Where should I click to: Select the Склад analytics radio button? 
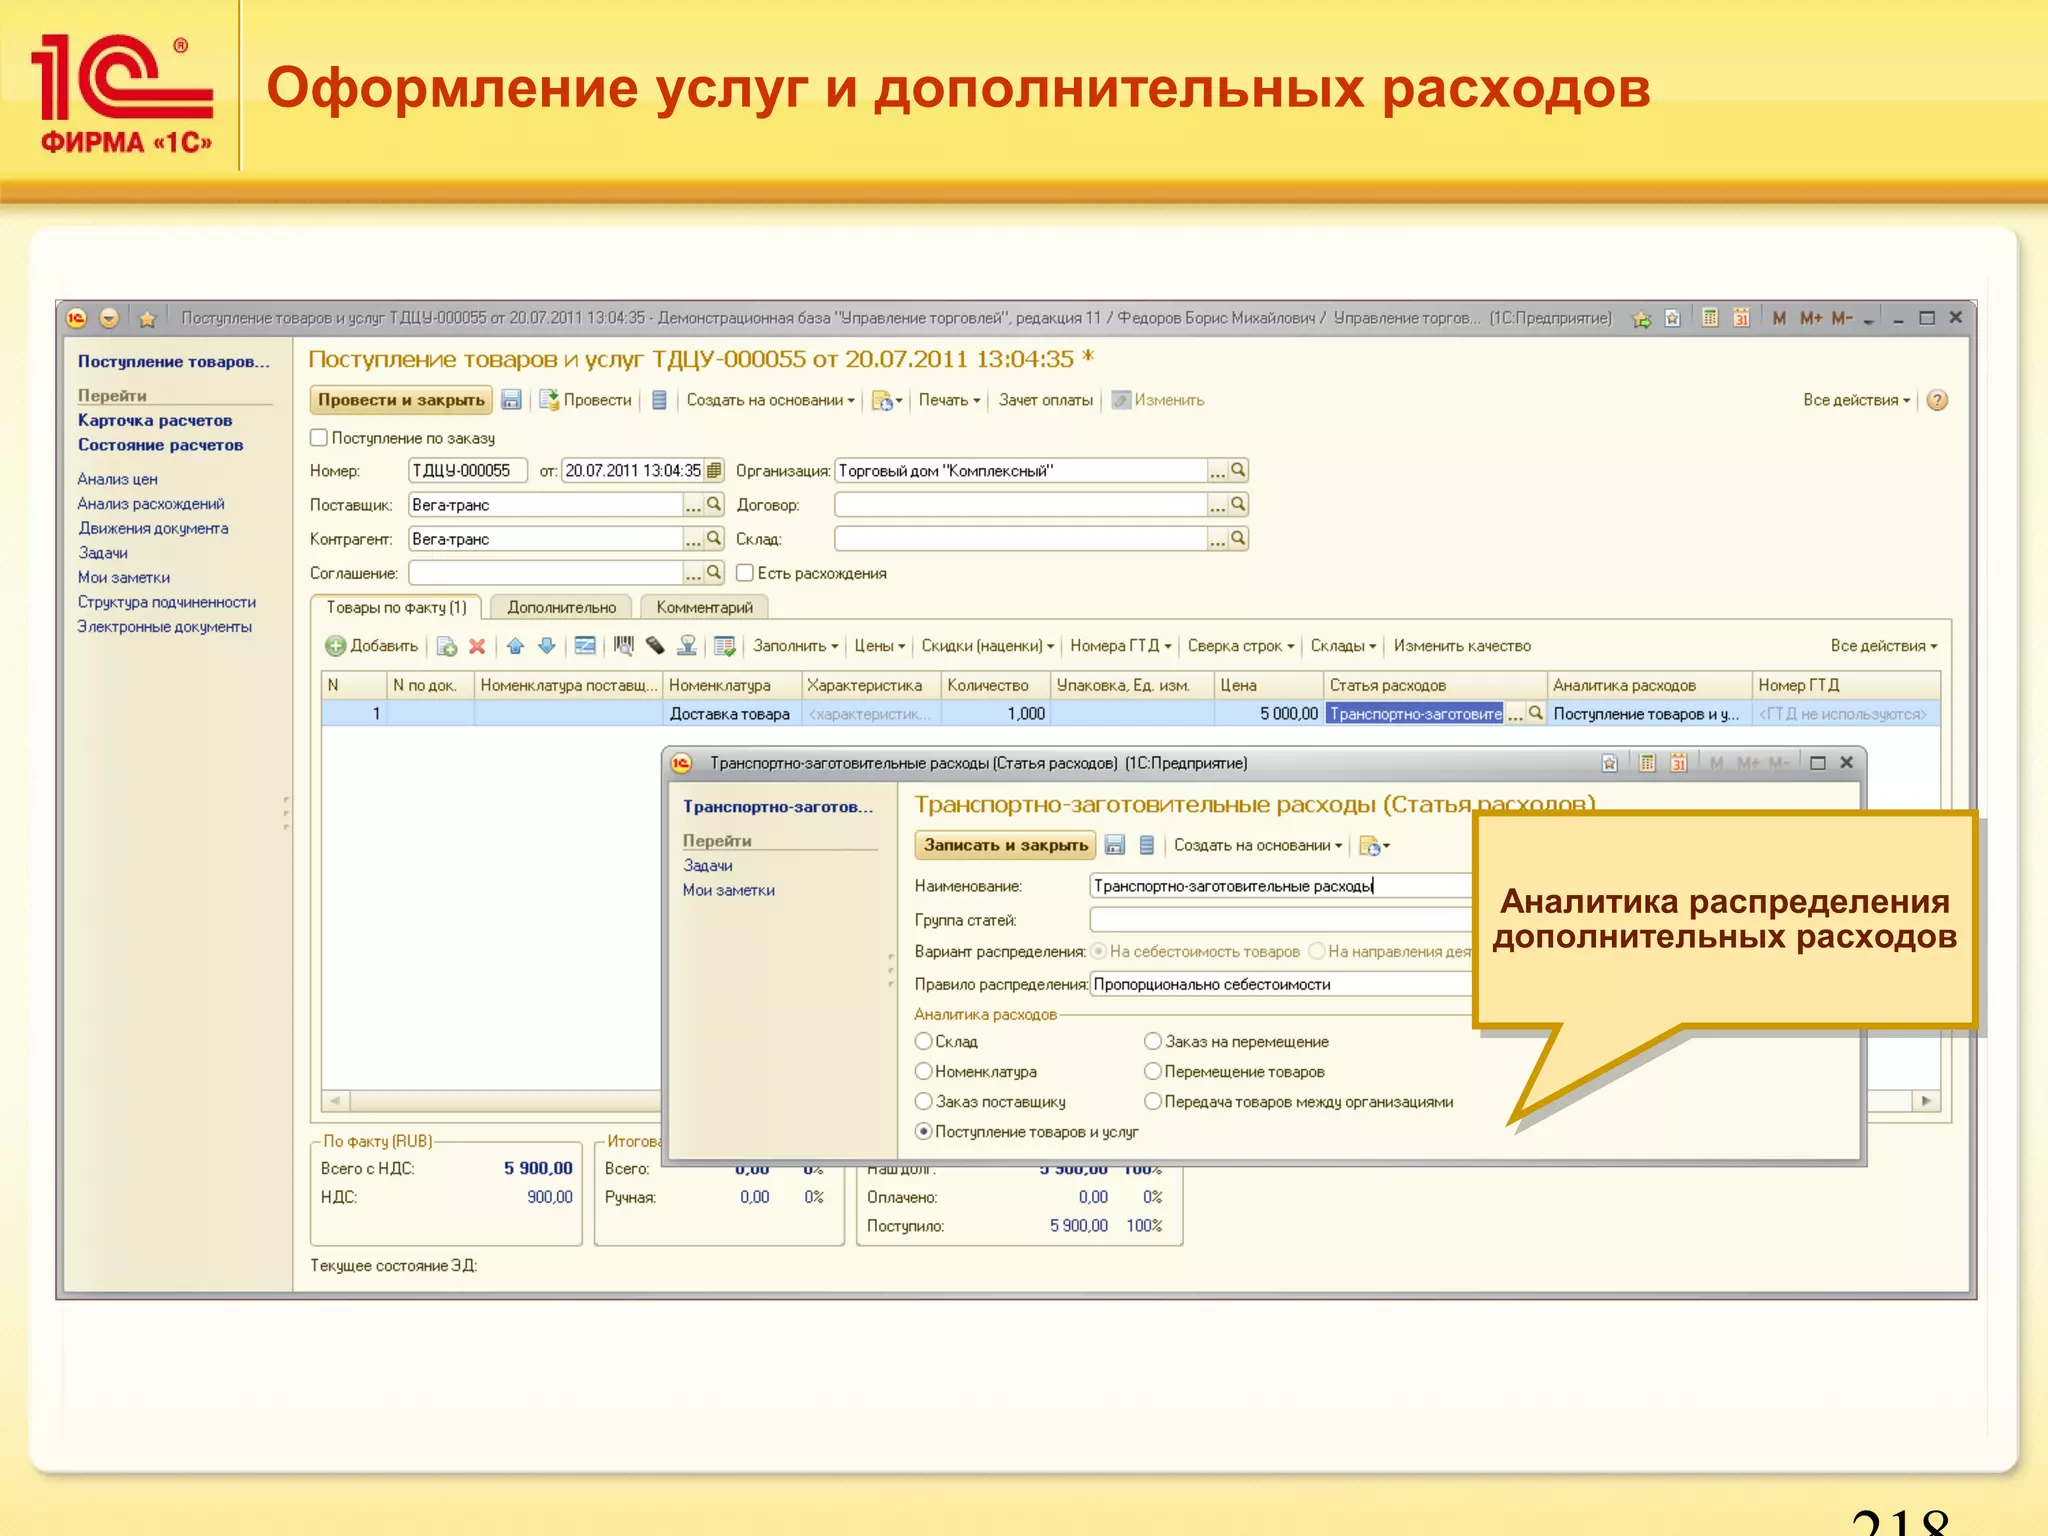[924, 1041]
